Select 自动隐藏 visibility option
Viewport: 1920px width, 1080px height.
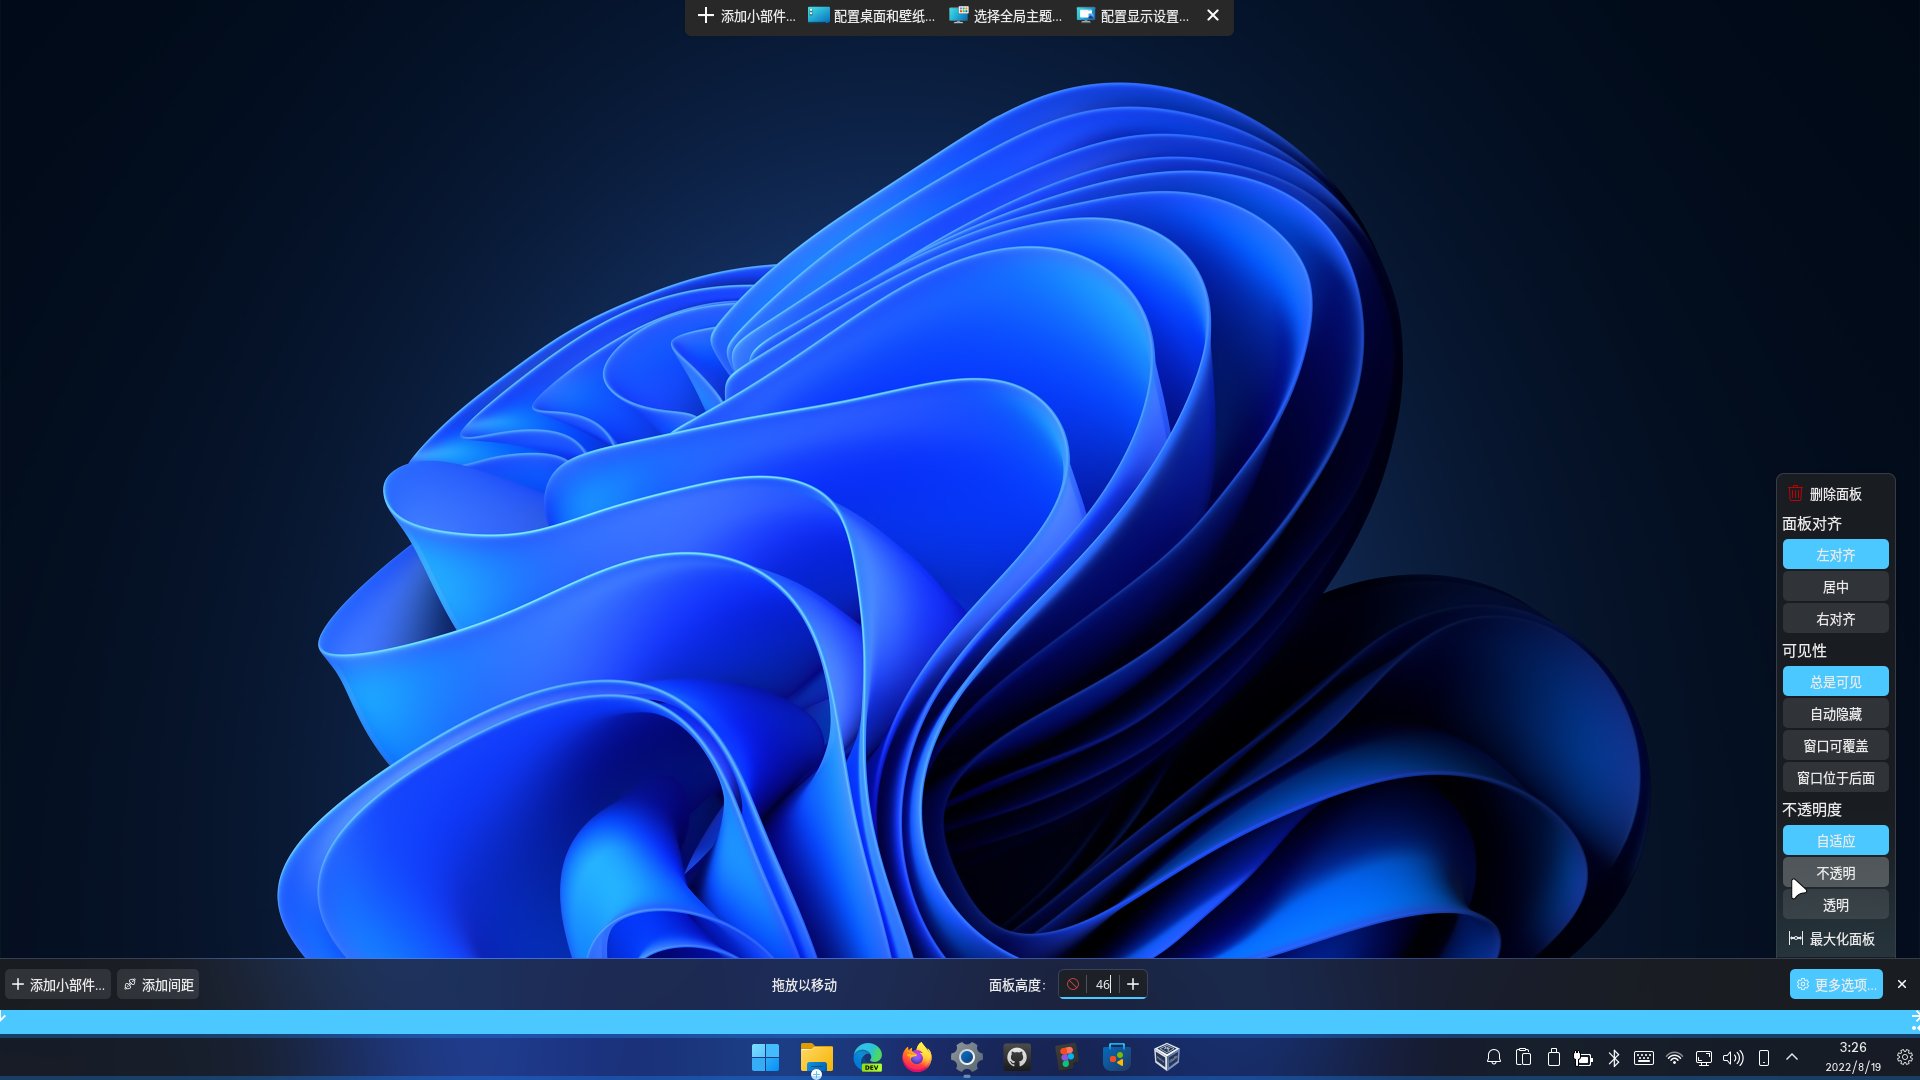[x=1836, y=713]
